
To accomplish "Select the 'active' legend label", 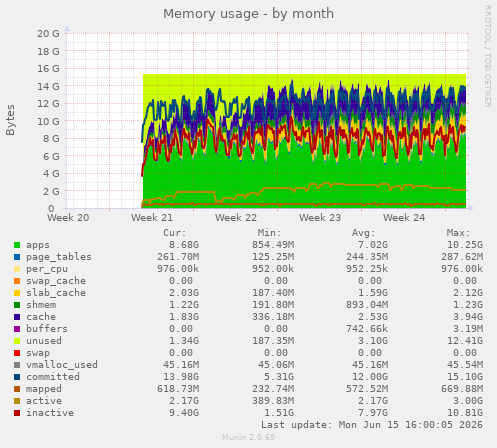I will [44, 401].
